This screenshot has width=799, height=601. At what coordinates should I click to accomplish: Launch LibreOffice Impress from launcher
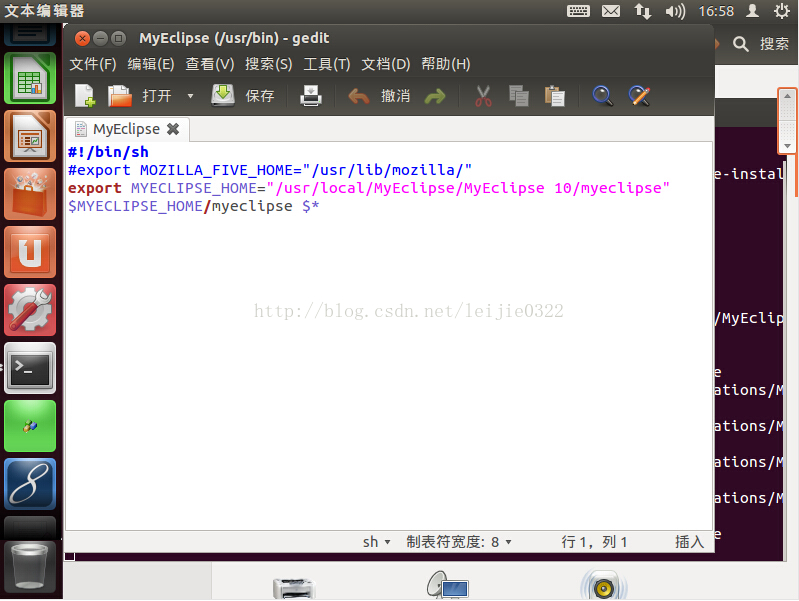pyautogui.click(x=30, y=136)
